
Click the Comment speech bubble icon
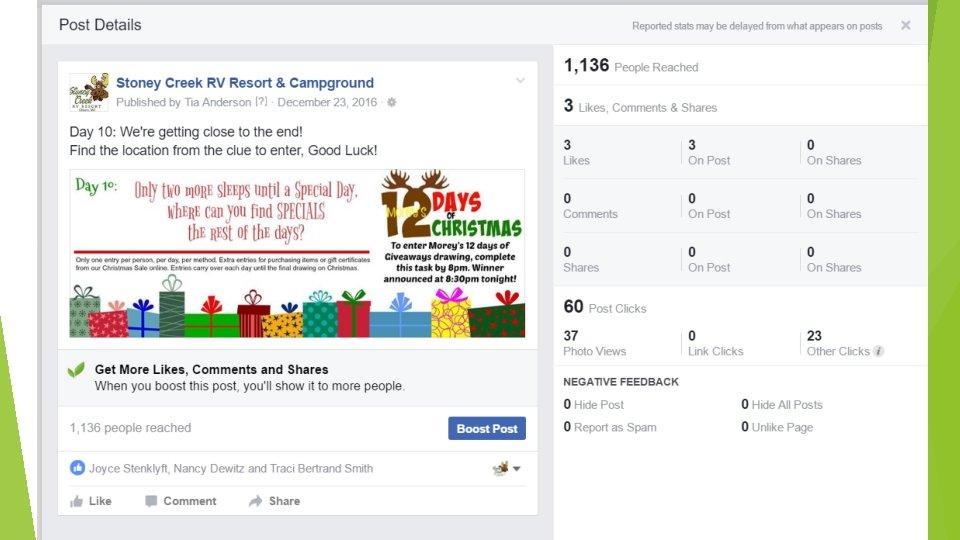click(151, 501)
